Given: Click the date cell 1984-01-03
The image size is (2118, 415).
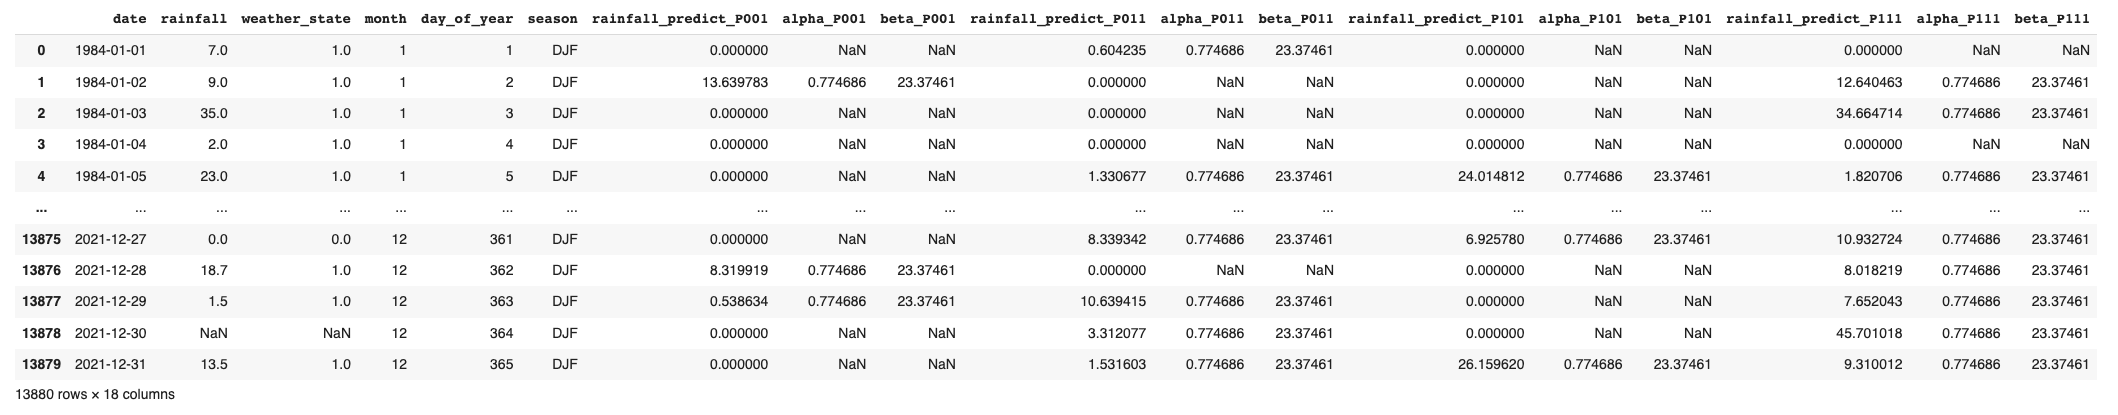Looking at the screenshot, I should click(x=110, y=113).
